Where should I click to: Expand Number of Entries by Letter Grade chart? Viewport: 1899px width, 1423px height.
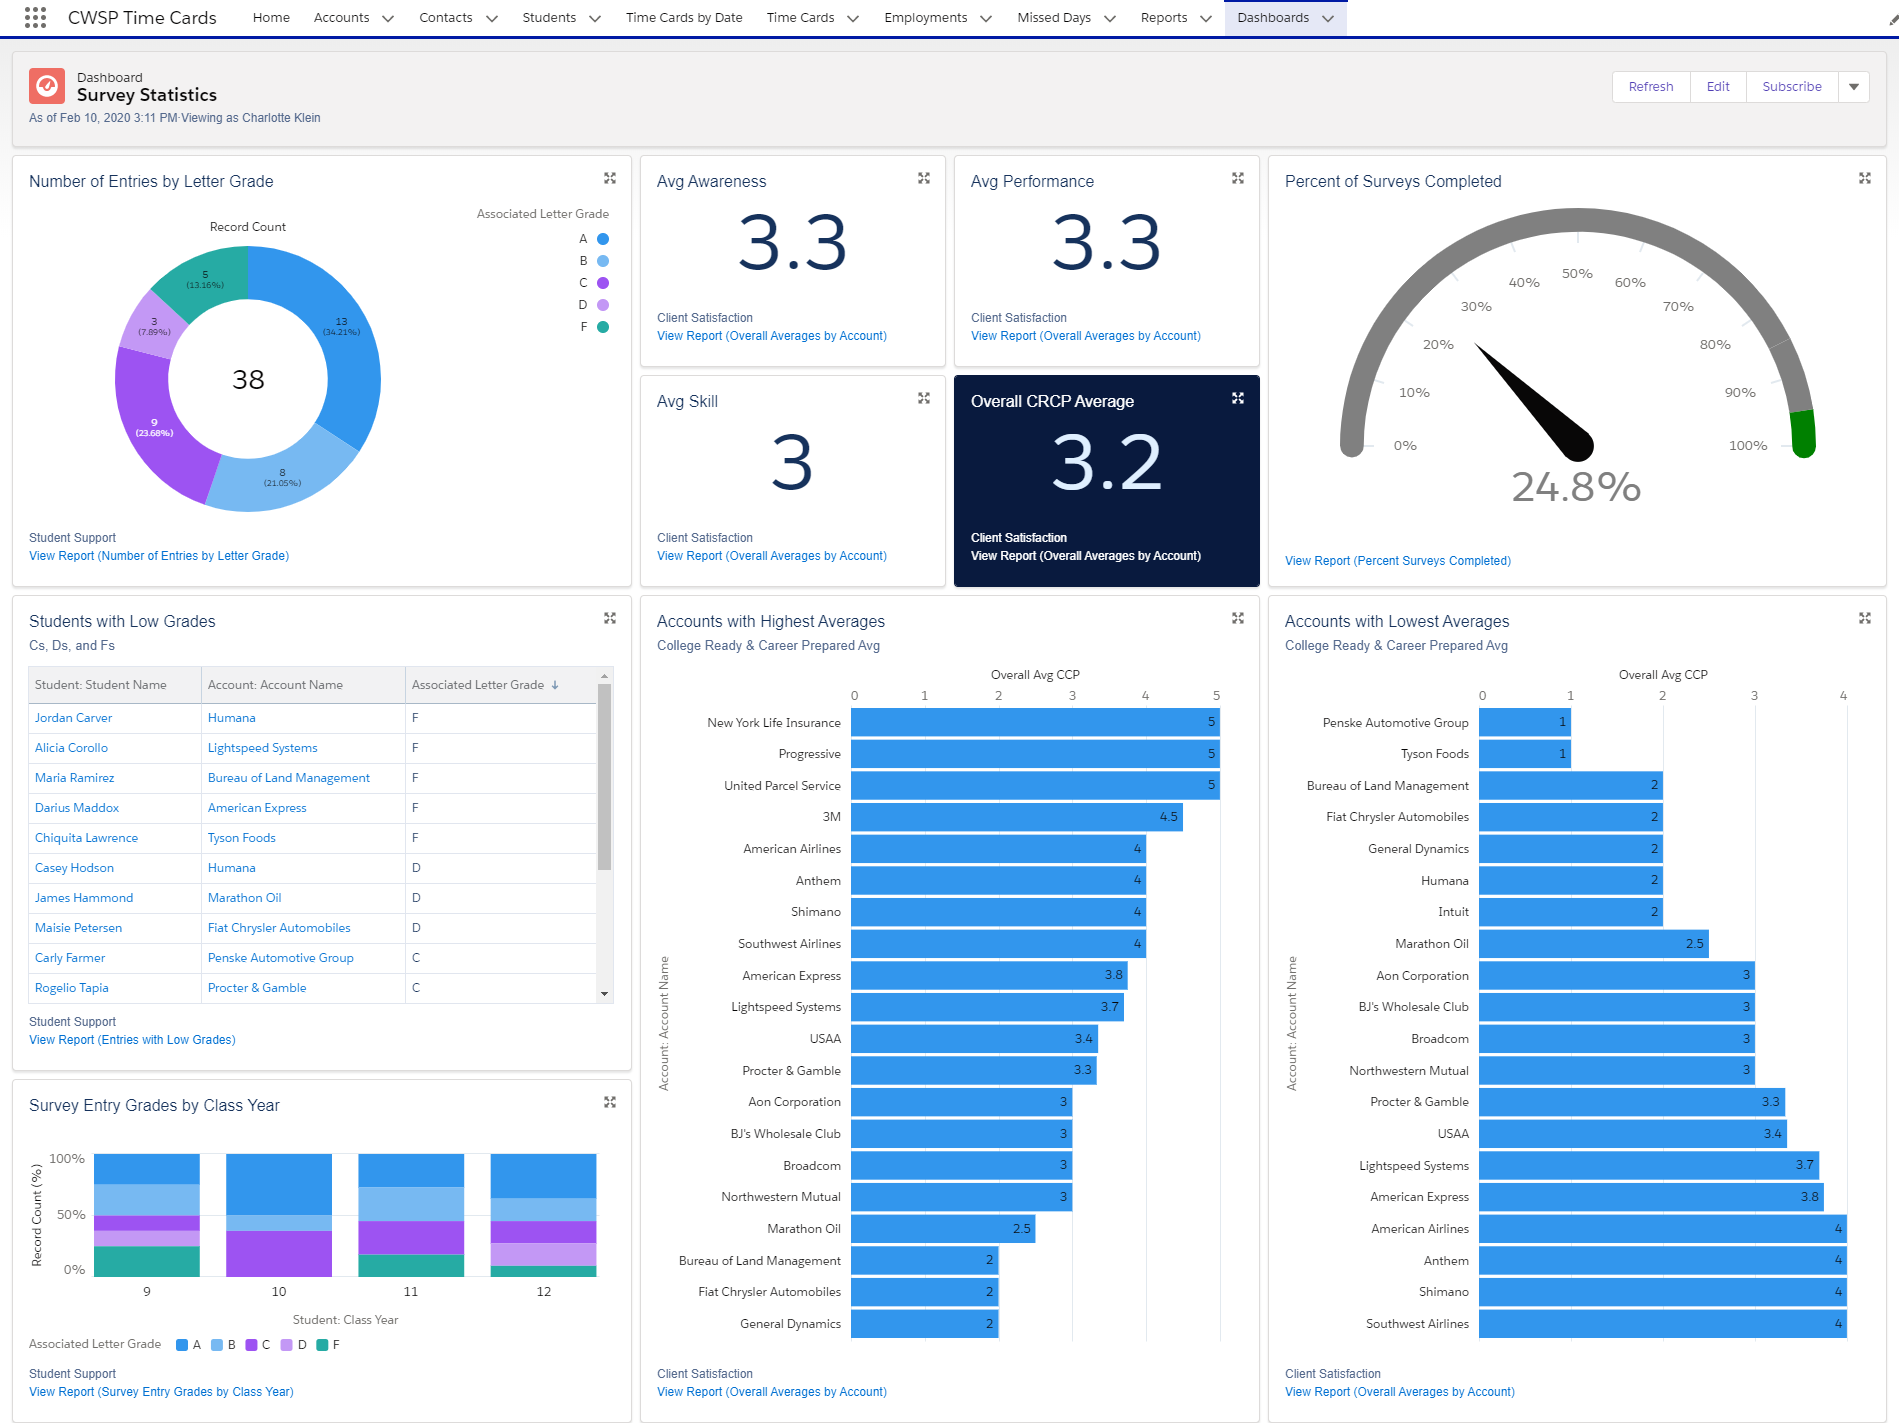click(x=610, y=178)
